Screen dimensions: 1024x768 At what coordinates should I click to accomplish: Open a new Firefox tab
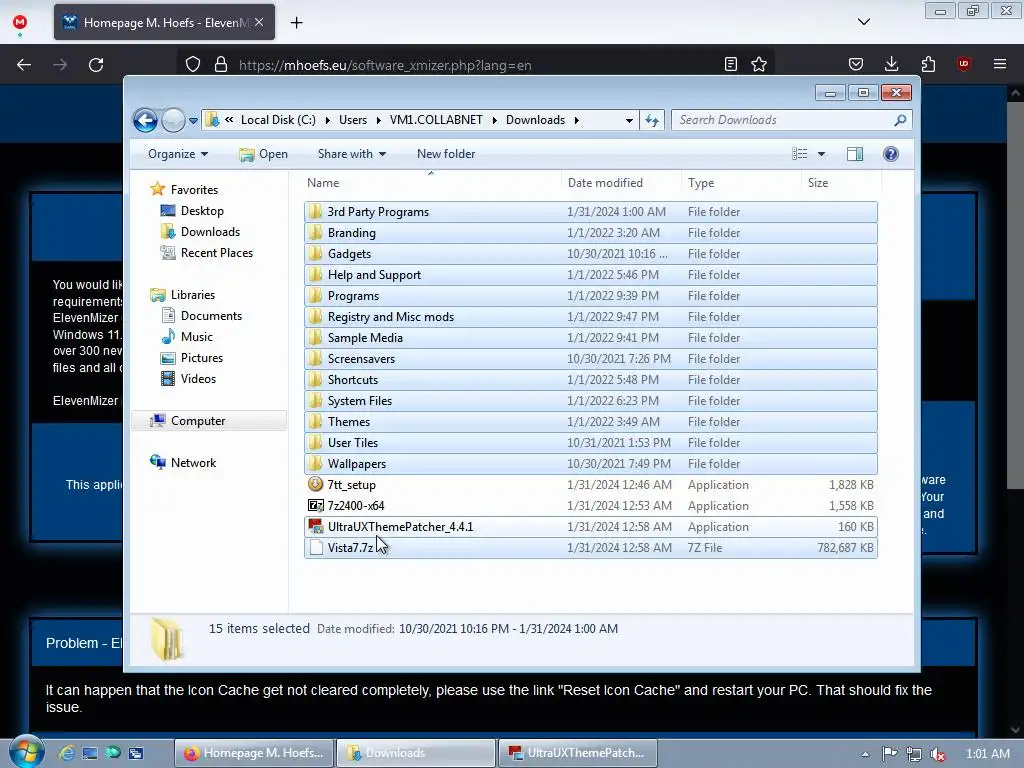(296, 23)
